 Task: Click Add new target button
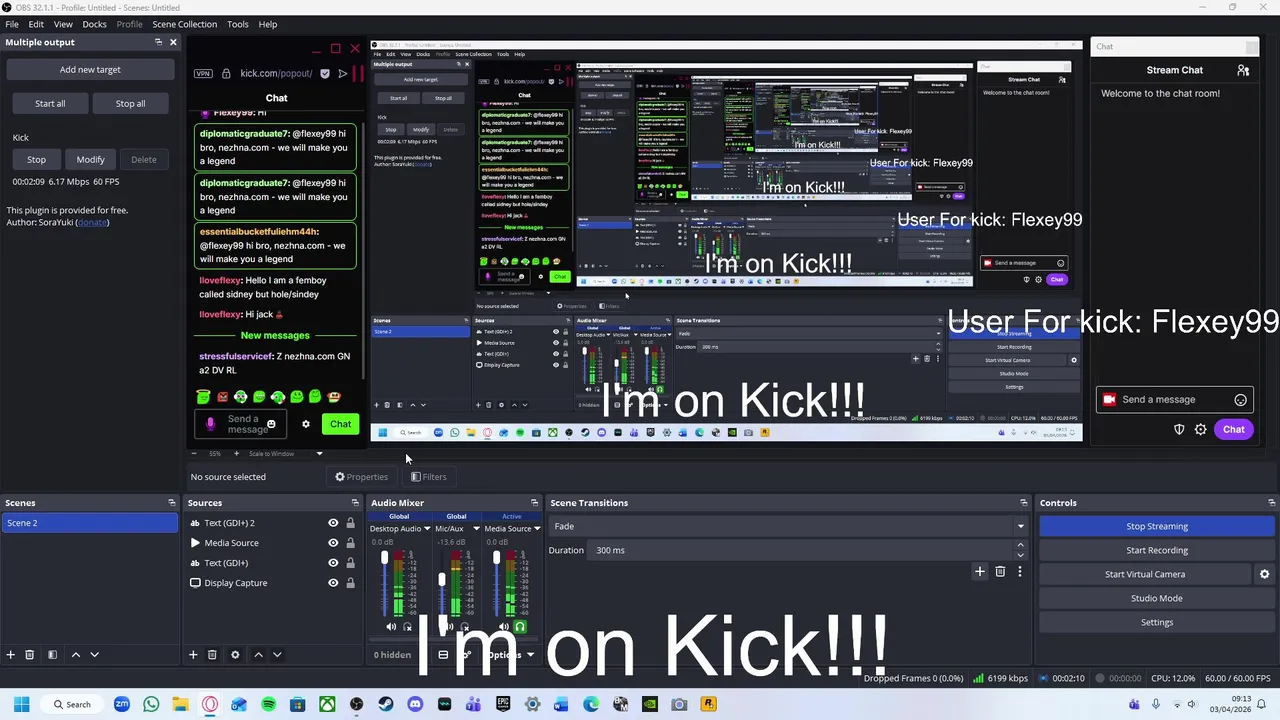90,70
